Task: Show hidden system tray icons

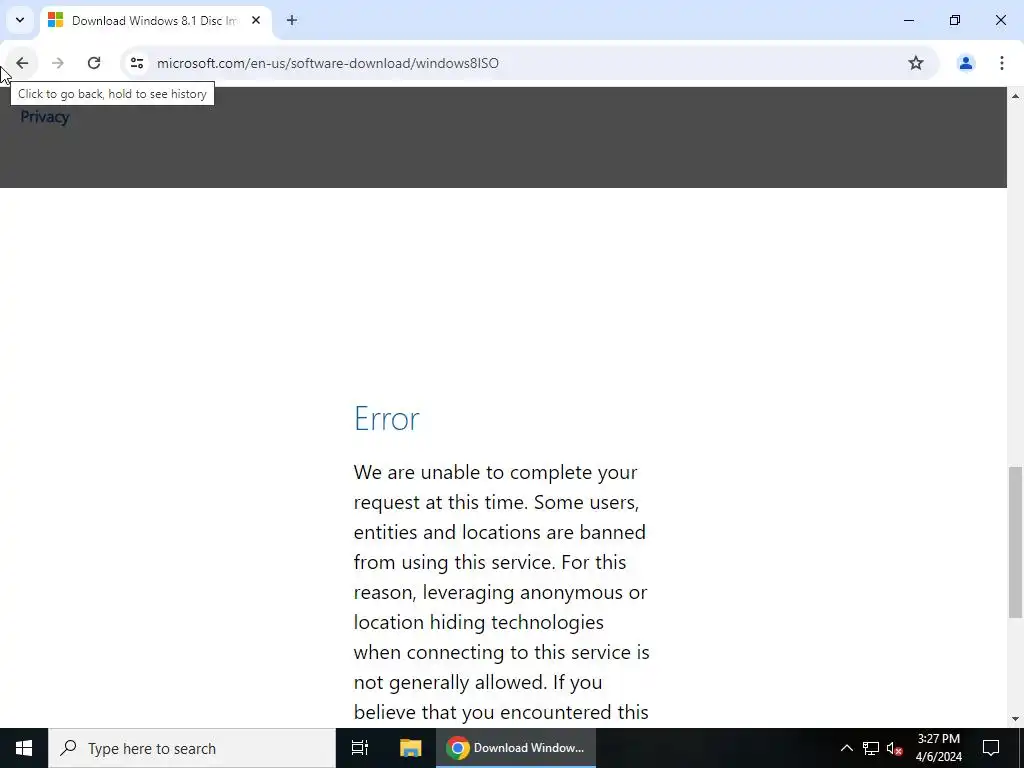Action: tap(846, 748)
